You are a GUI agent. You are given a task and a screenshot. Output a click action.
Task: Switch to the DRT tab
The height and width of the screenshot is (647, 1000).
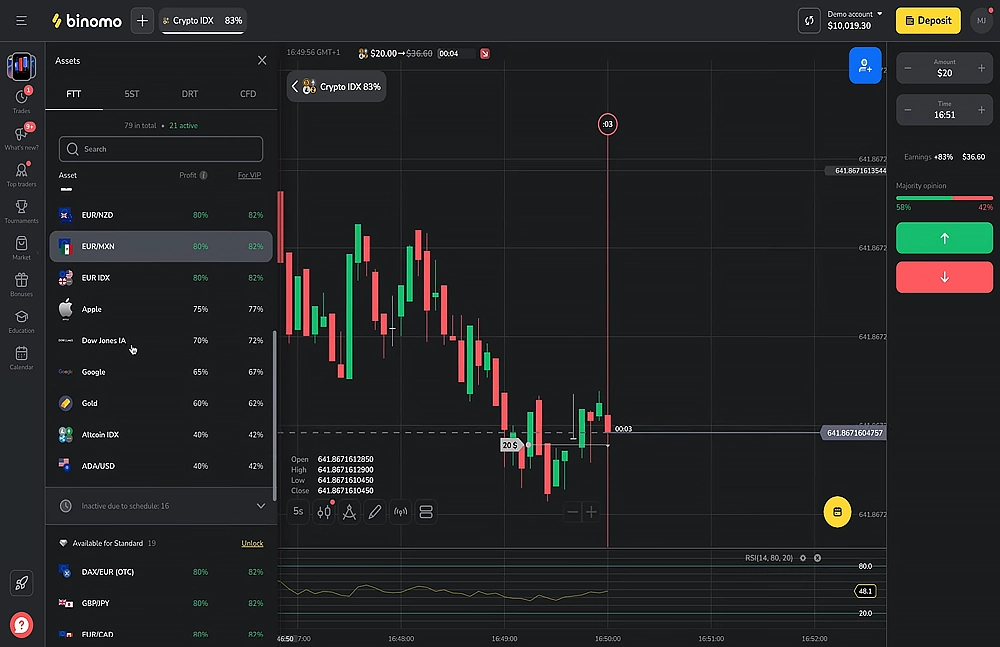tap(189, 94)
